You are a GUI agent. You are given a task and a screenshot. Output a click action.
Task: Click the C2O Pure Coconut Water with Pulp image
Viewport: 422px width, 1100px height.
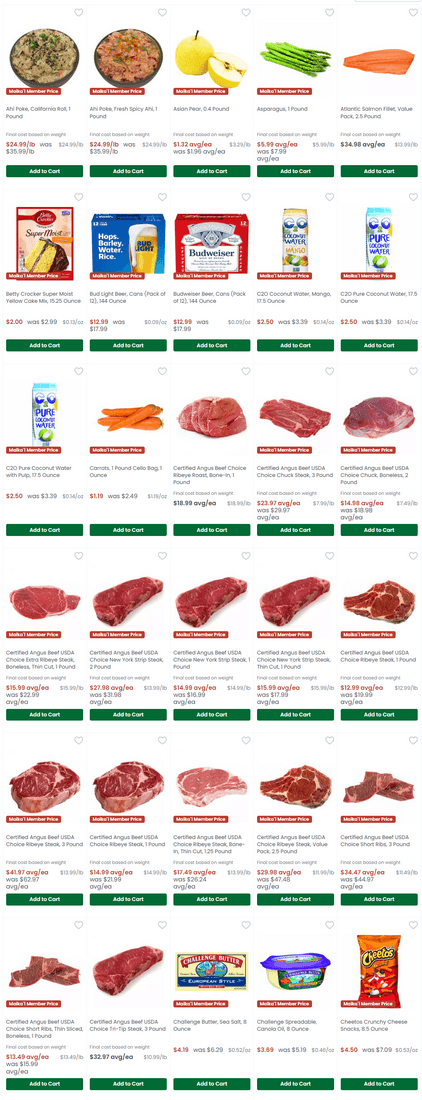click(44, 415)
